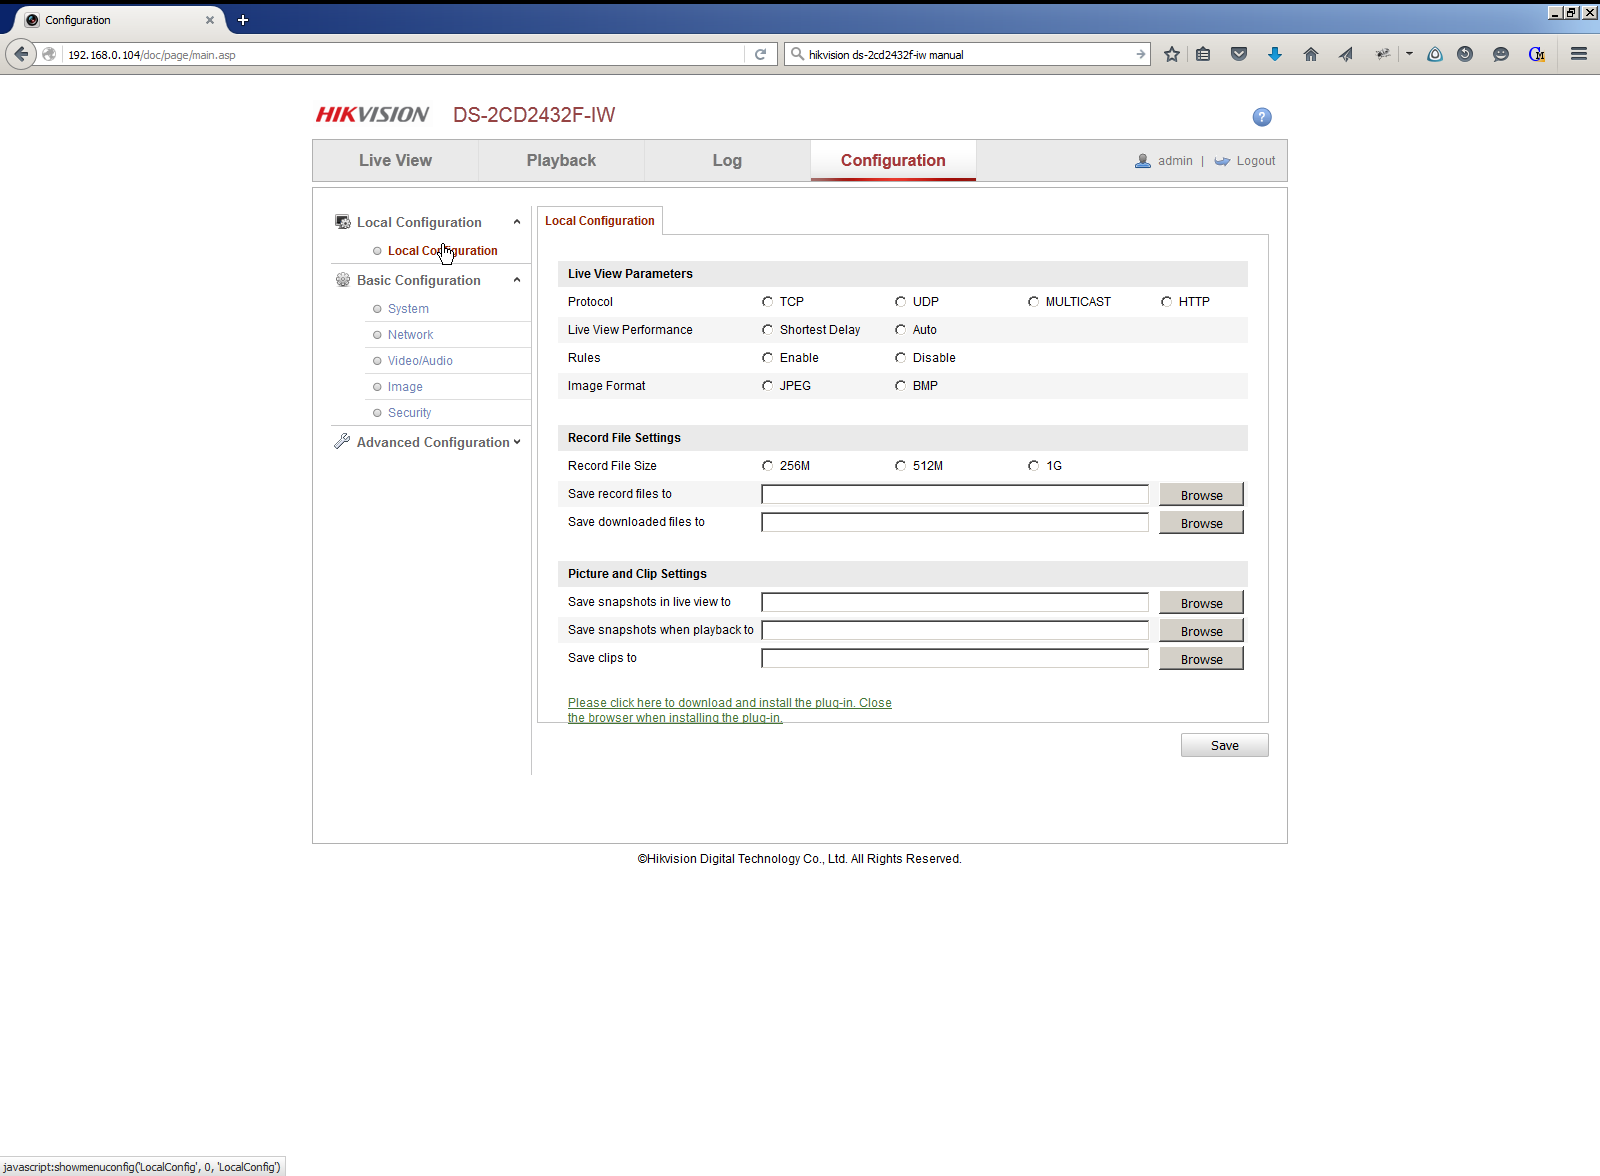Screen dimensions: 1600x1176
Task: Click the teal triangular extension icon
Action: coord(1435,54)
